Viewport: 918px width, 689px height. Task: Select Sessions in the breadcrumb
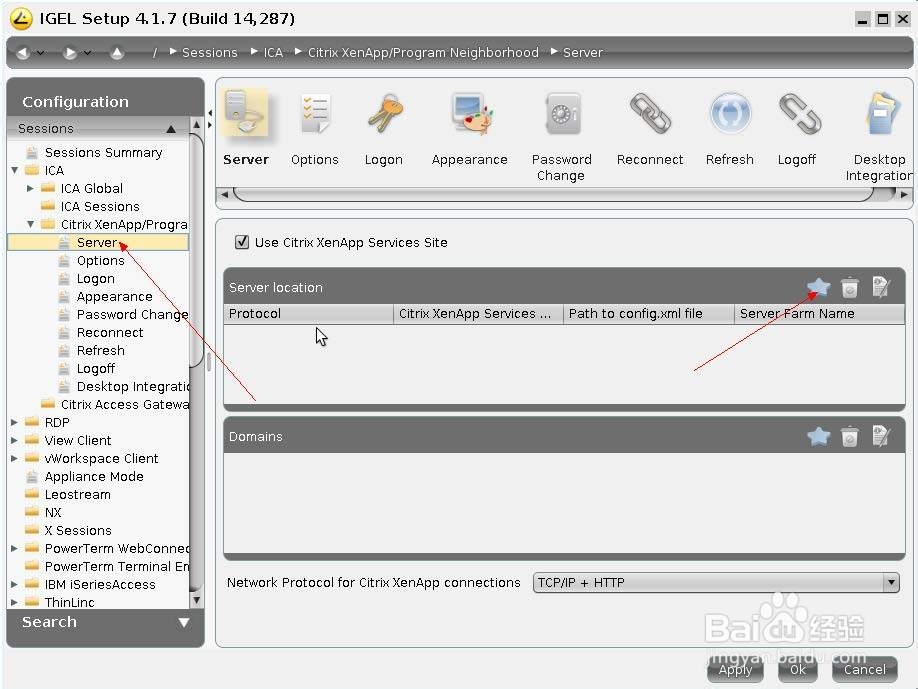pyautogui.click(x=210, y=53)
